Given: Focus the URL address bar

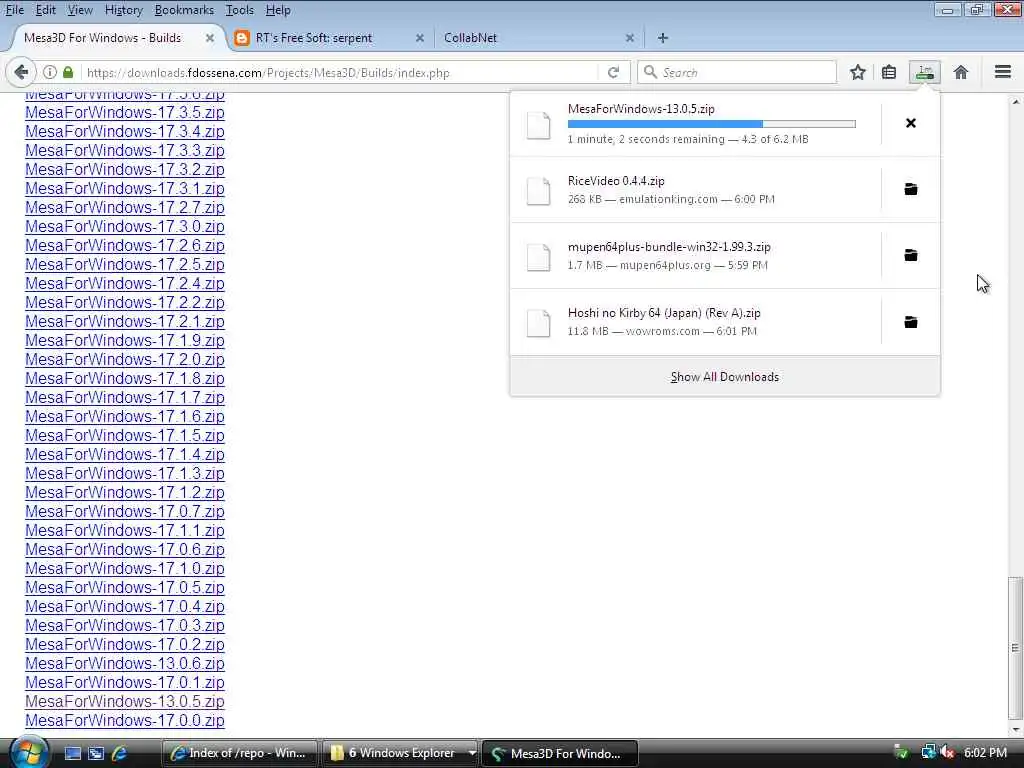Looking at the screenshot, I should click(340, 72).
